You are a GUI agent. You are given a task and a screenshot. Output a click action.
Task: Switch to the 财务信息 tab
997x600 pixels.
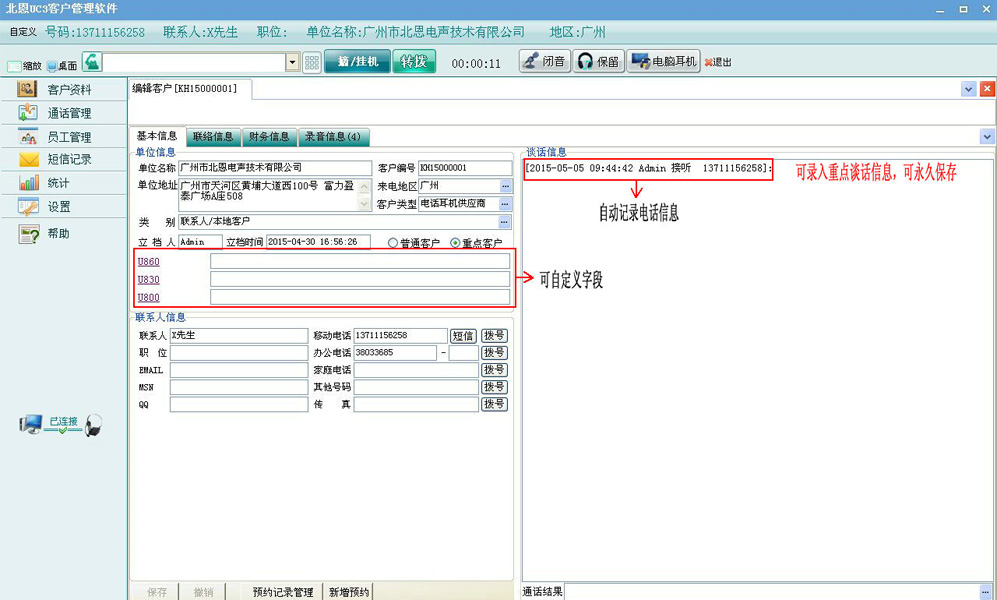pos(269,137)
